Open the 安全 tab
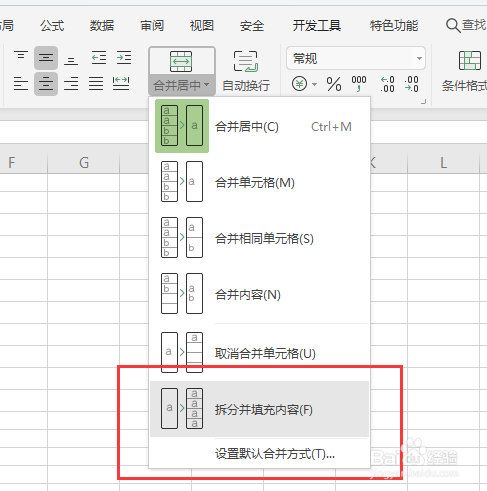The height and width of the screenshot is (491, 487). pos(252,26)
